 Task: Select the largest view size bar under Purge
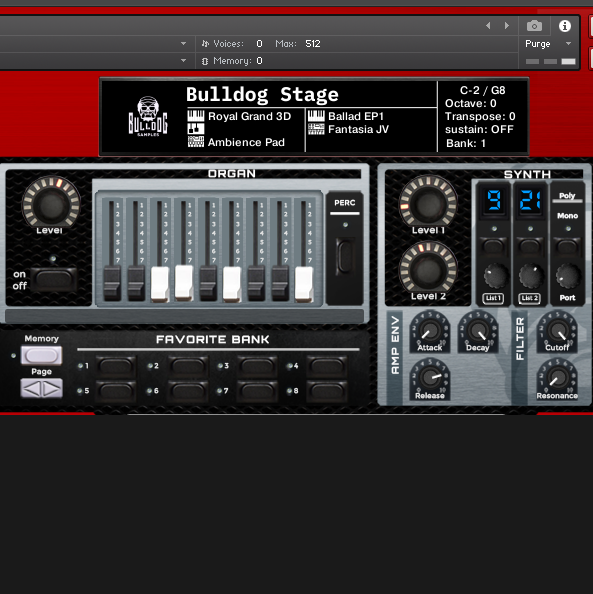pos(568,61)
